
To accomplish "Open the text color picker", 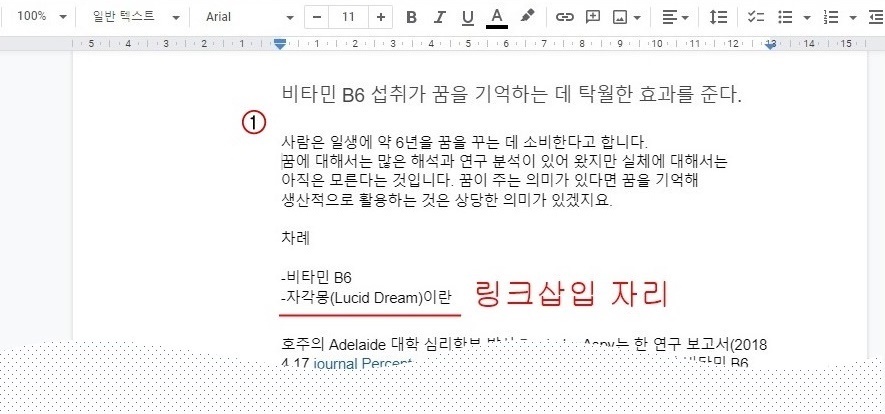I will (497, 17).
